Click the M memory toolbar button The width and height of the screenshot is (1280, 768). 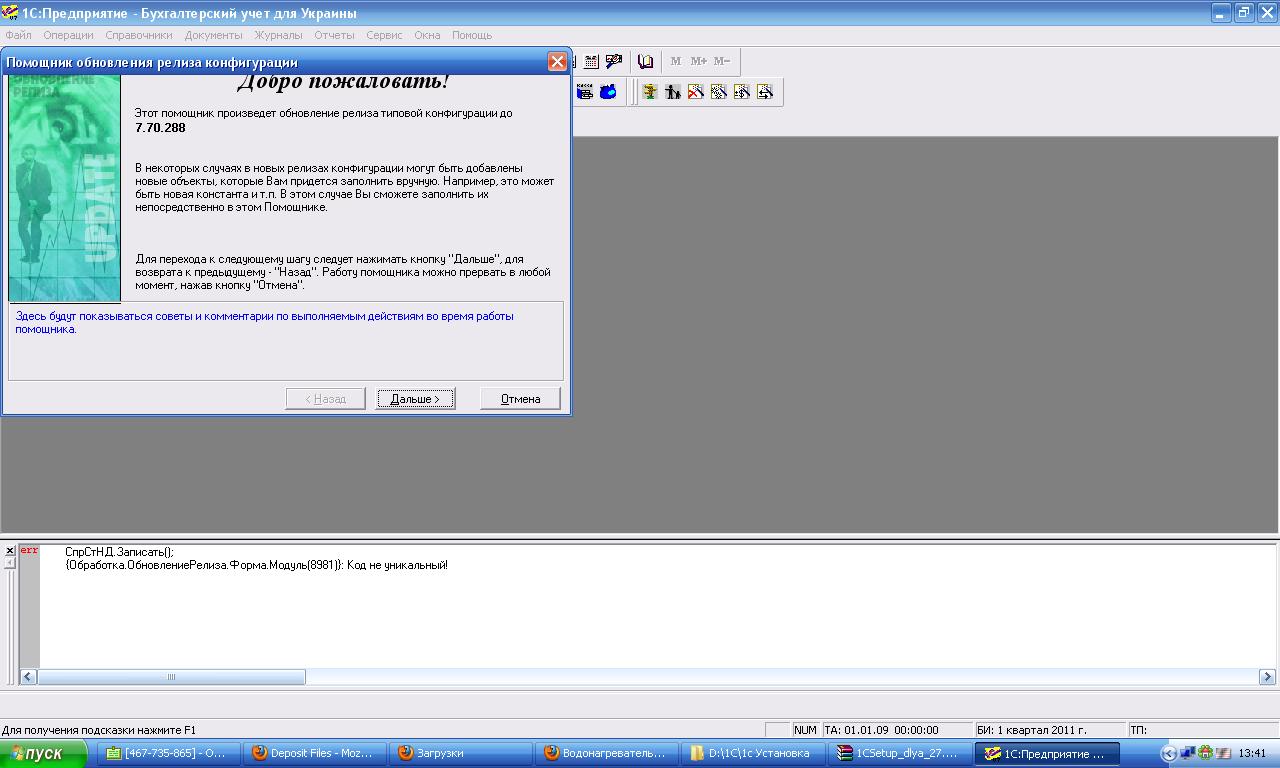pos(675,61)
